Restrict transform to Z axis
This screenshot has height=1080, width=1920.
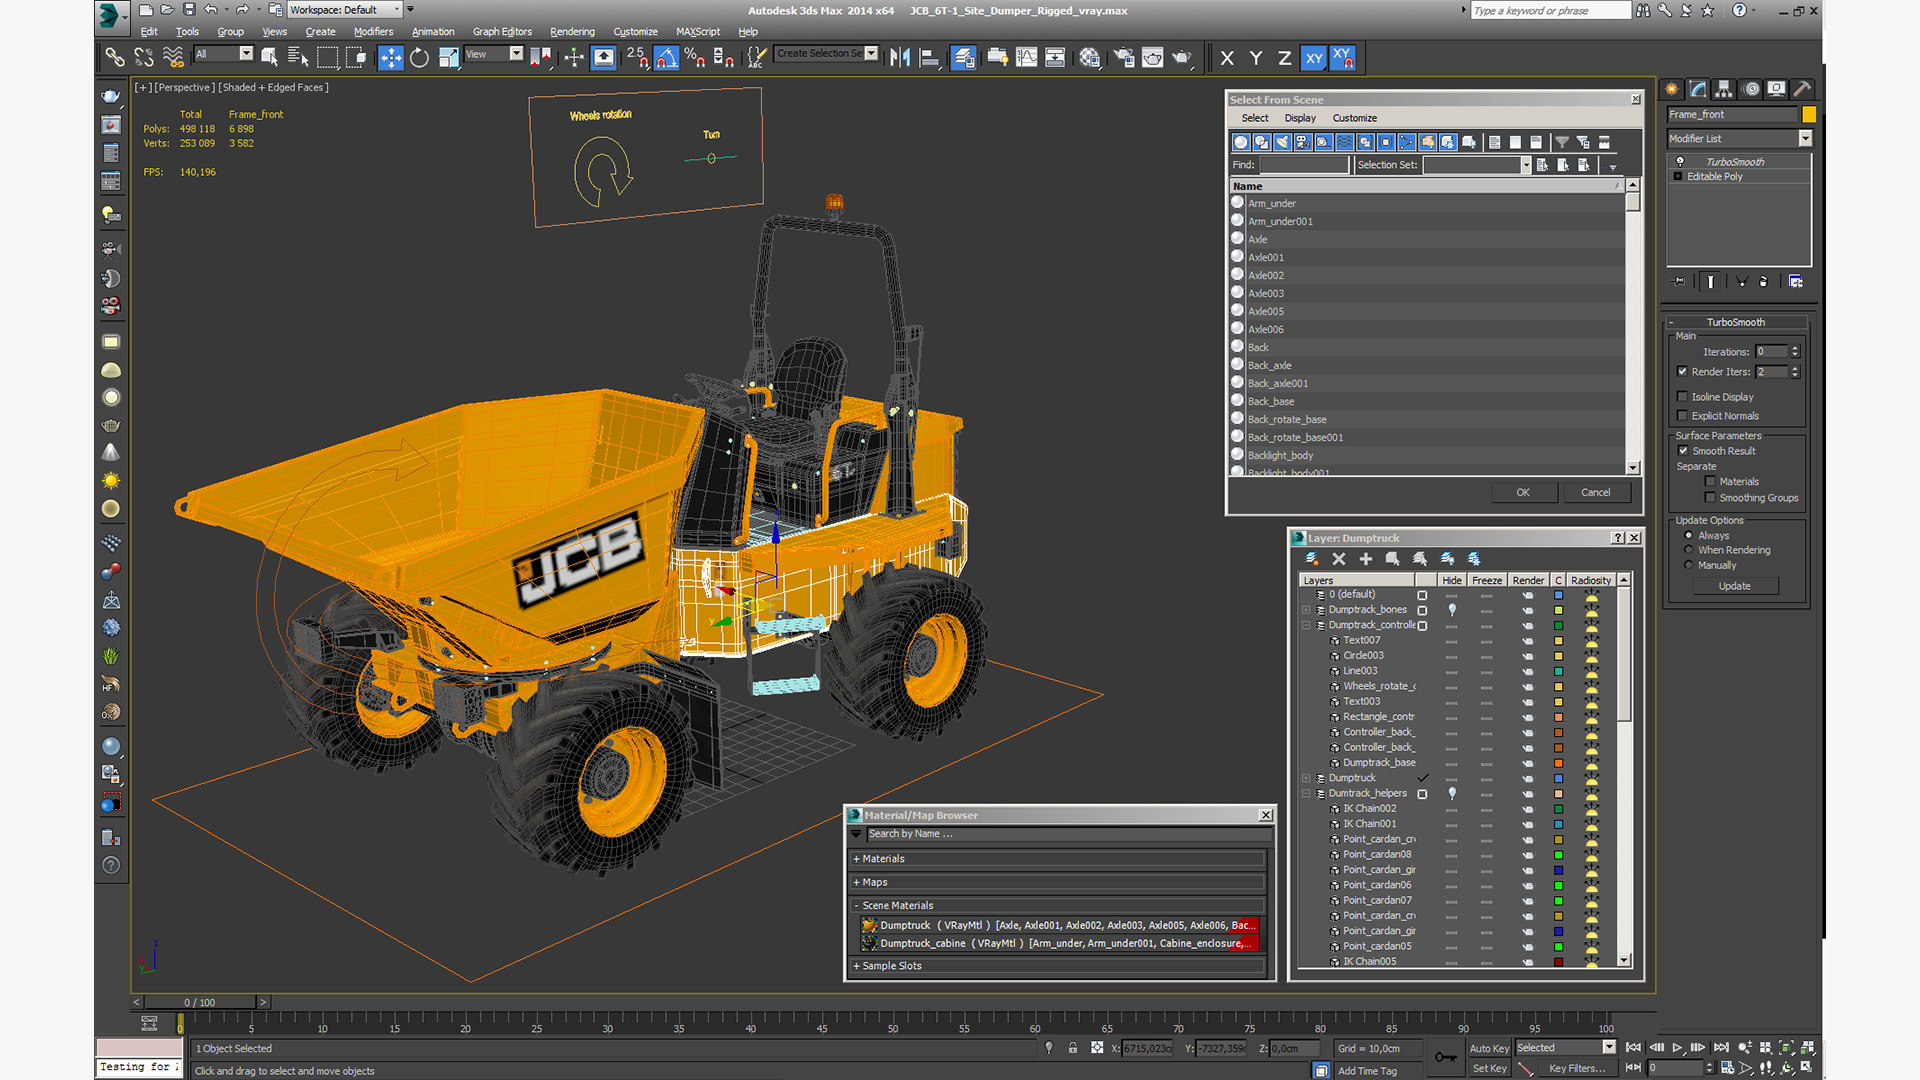pos(1284,58)
